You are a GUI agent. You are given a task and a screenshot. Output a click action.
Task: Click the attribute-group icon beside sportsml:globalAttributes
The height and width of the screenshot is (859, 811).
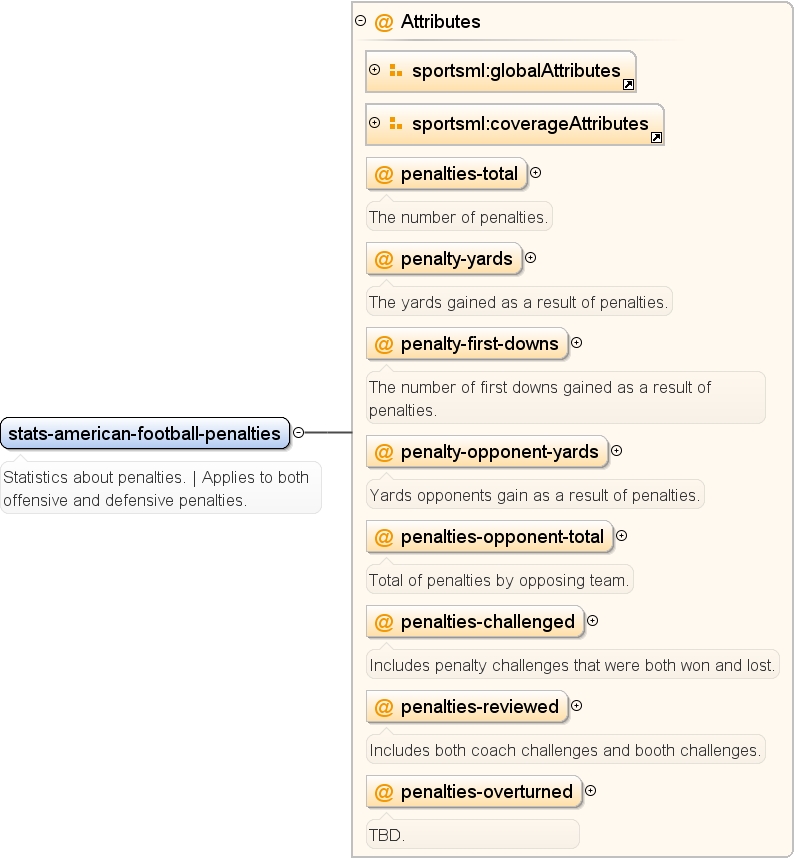coord(396,70)
